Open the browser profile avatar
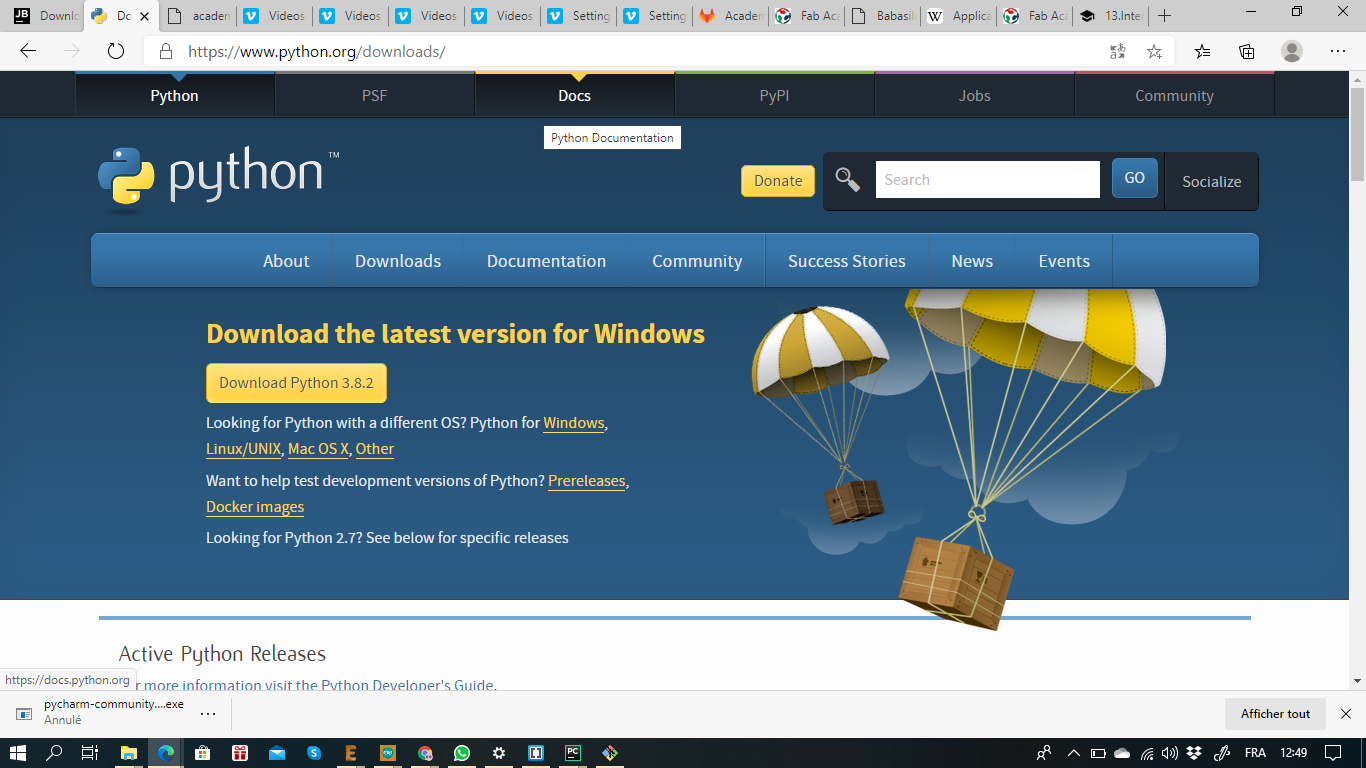Screen dimensions: 1366x768 (1292, 51)
